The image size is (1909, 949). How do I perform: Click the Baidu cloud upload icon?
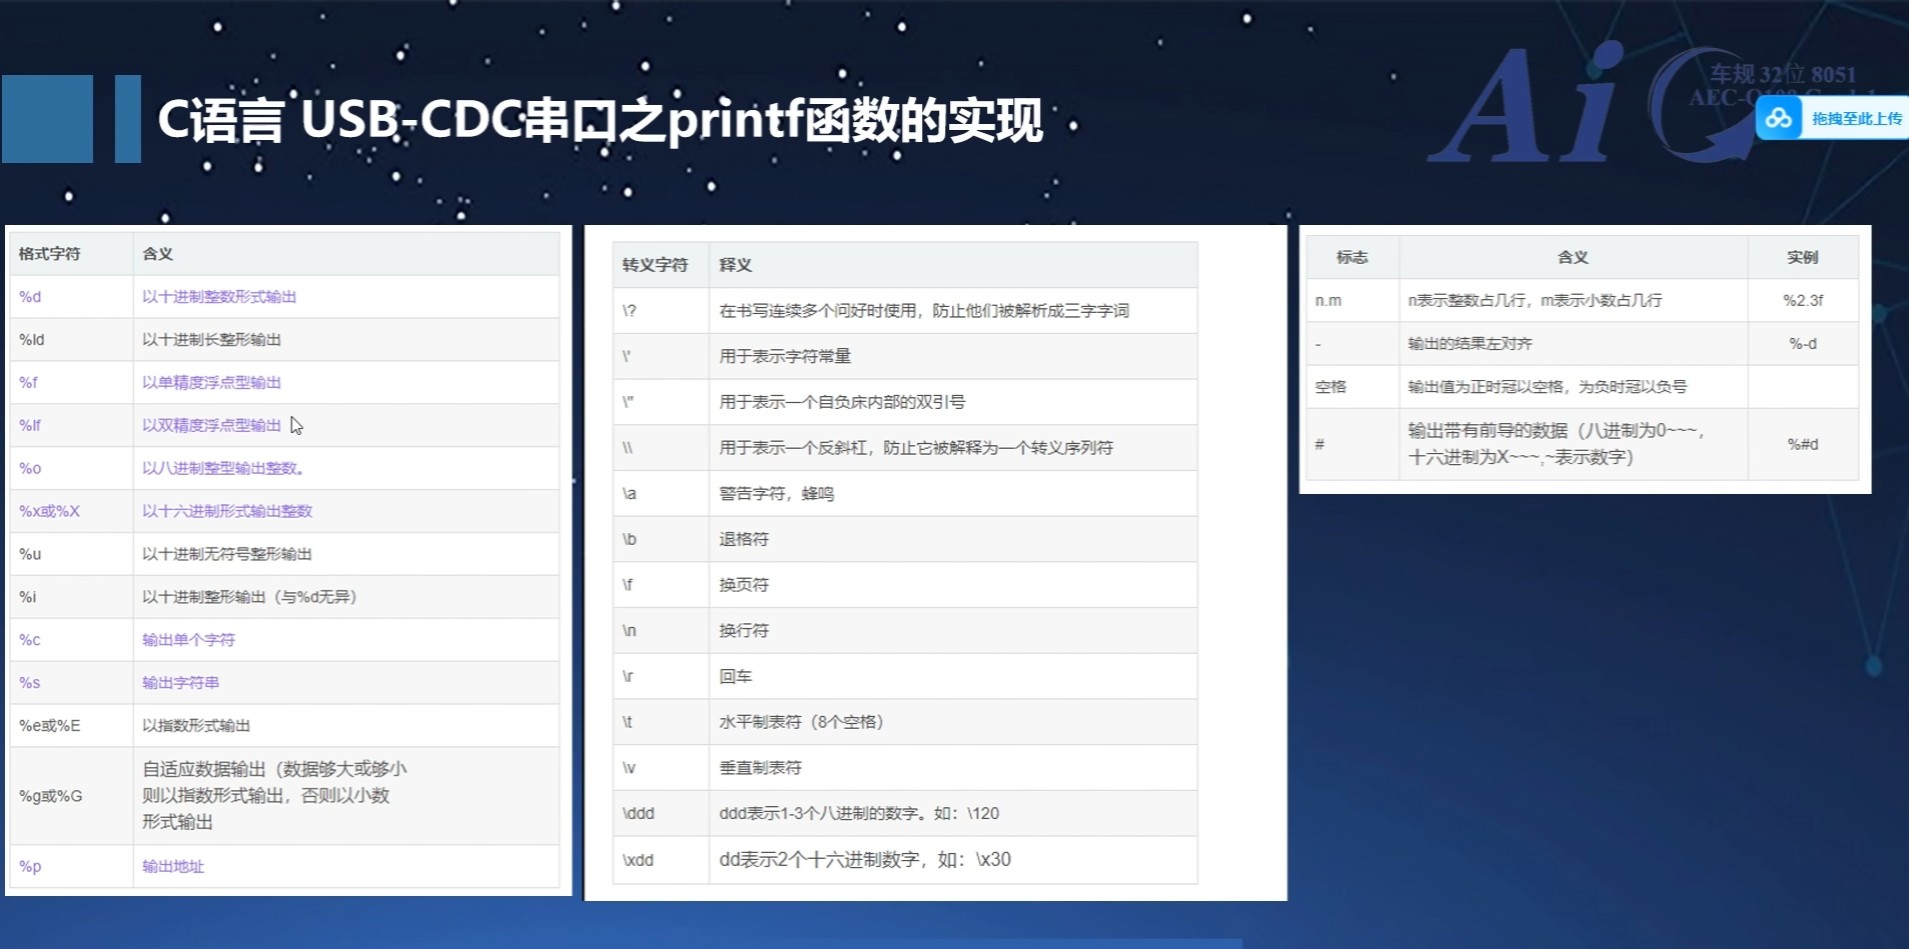(x=1778, y=119)
